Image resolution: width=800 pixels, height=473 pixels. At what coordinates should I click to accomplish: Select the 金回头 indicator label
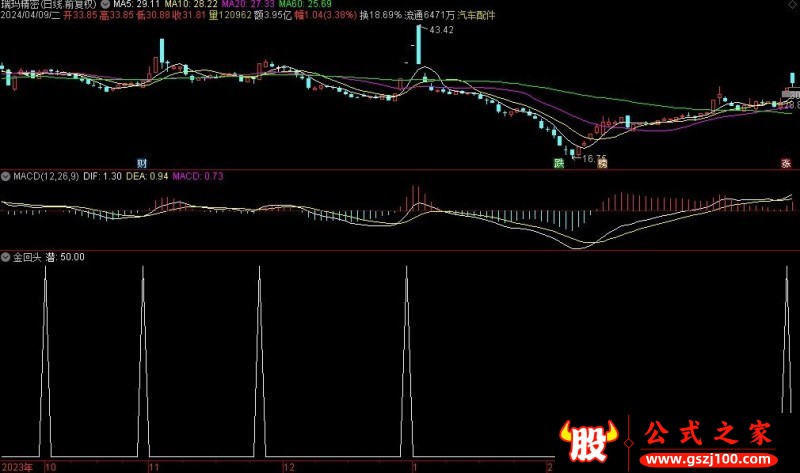click(x=26, y=257)
